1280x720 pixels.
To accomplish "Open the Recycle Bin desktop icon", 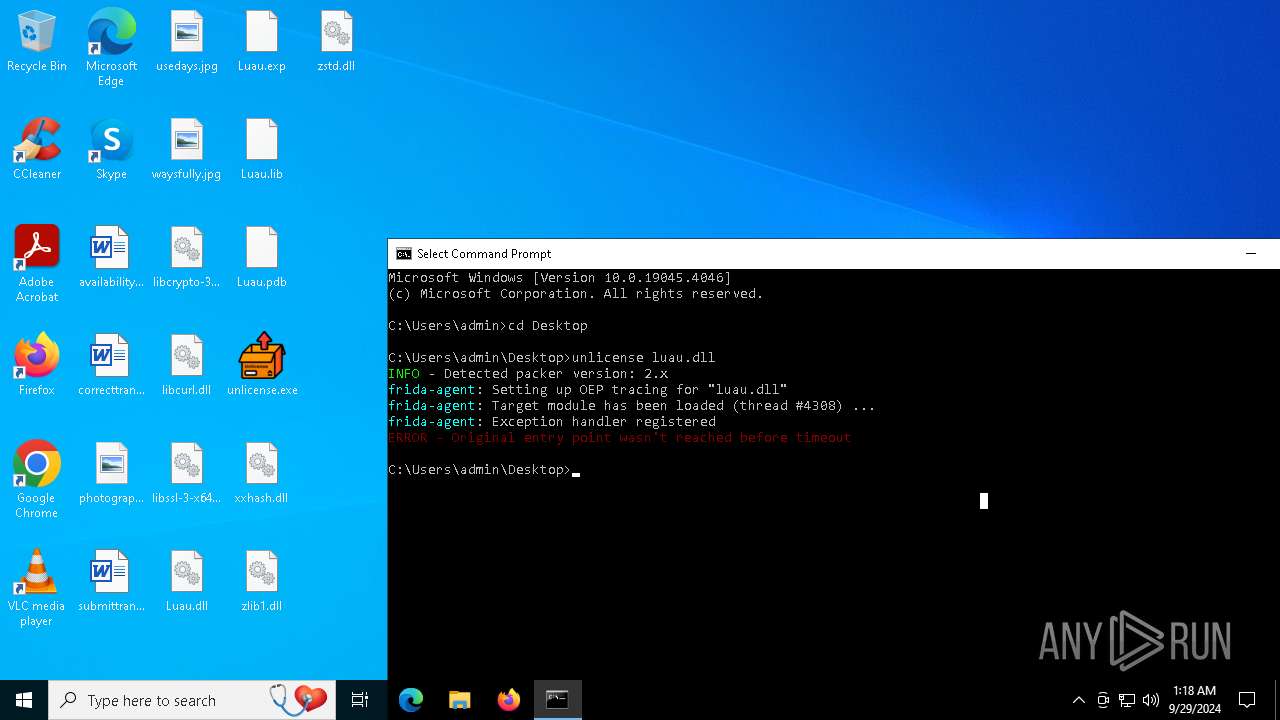I will coord(37,42).
